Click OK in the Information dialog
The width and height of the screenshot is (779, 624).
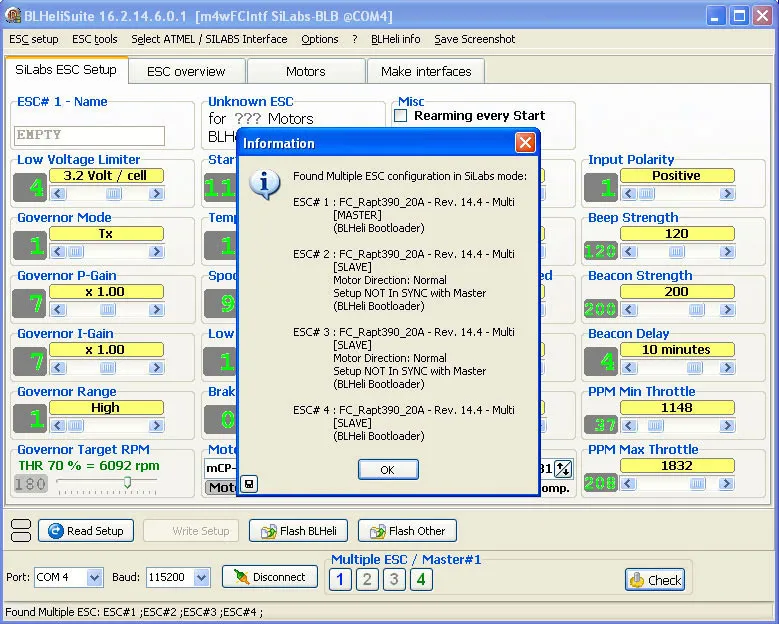[x=387, y=469]
